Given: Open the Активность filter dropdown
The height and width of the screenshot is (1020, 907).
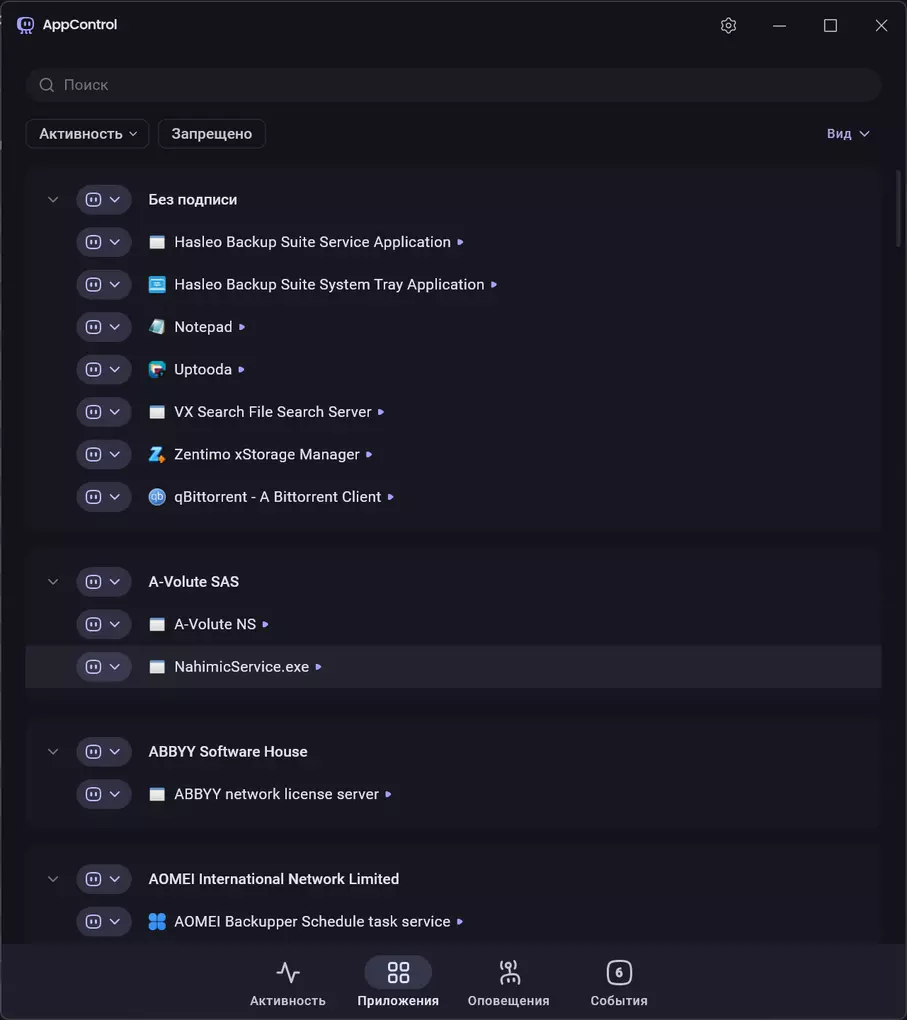Looking at the screenshot, I should 87,134.
